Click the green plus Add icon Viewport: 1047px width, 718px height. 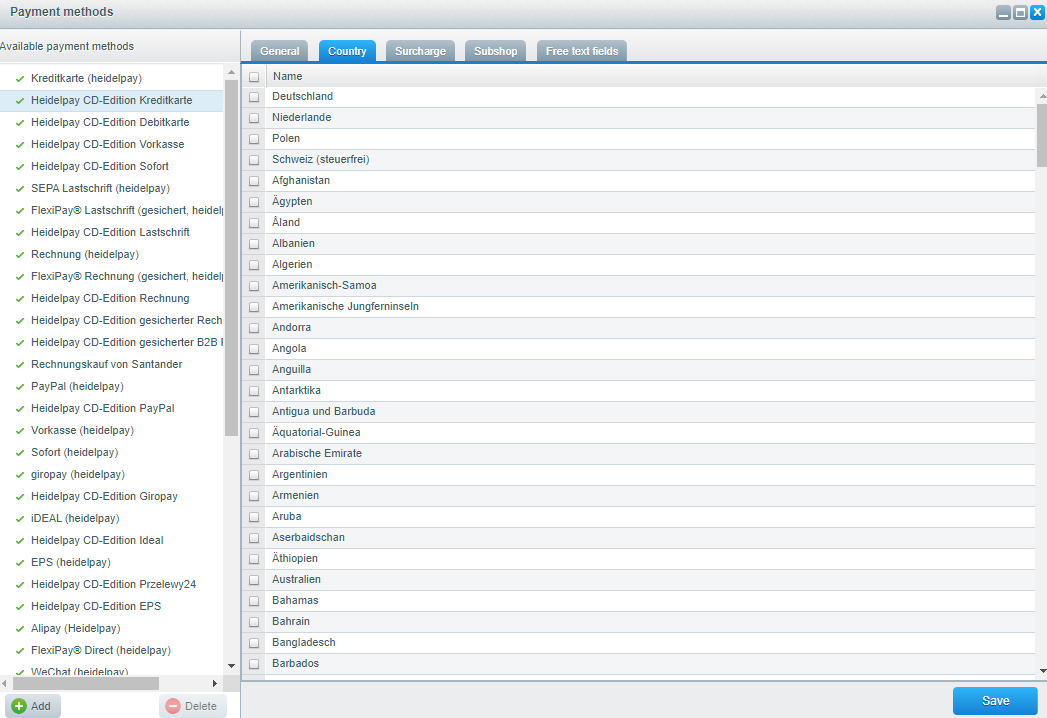pyautogui.click(x=19, y=706)
